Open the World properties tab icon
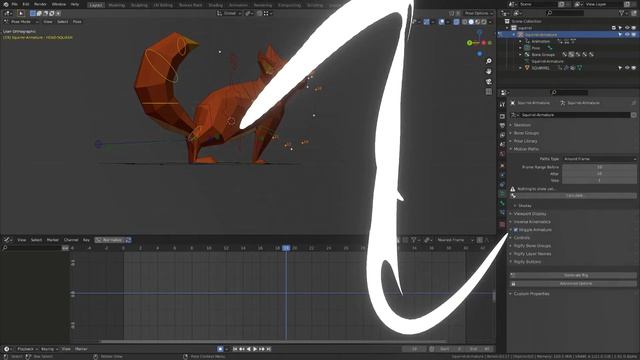The image size is (640, 360). [502, 154]
